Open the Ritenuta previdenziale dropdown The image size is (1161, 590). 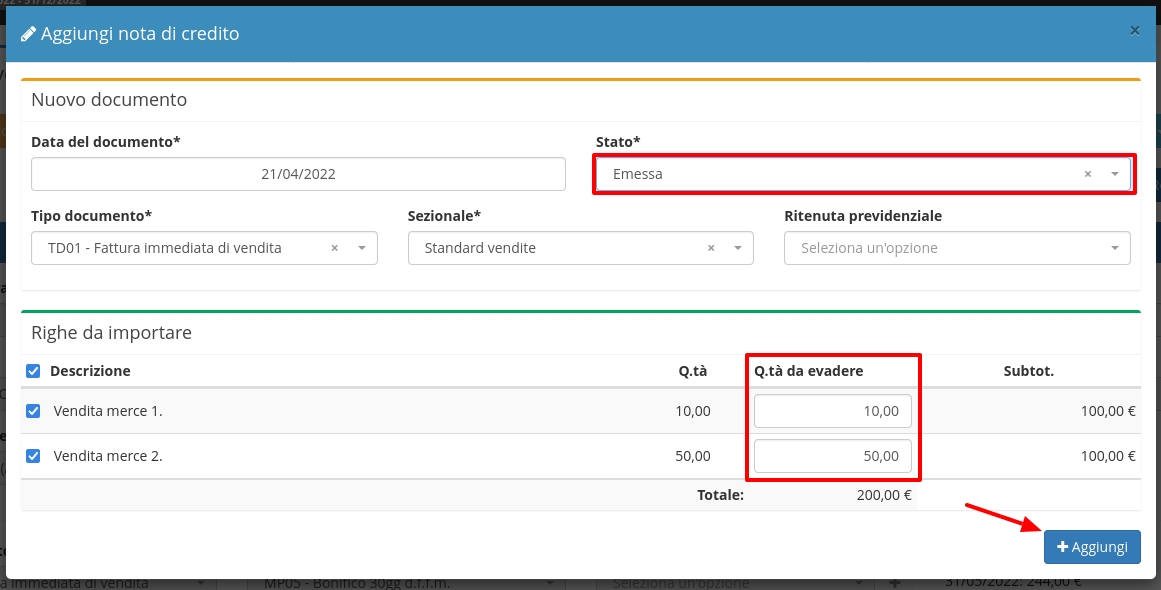coord(957,248)
